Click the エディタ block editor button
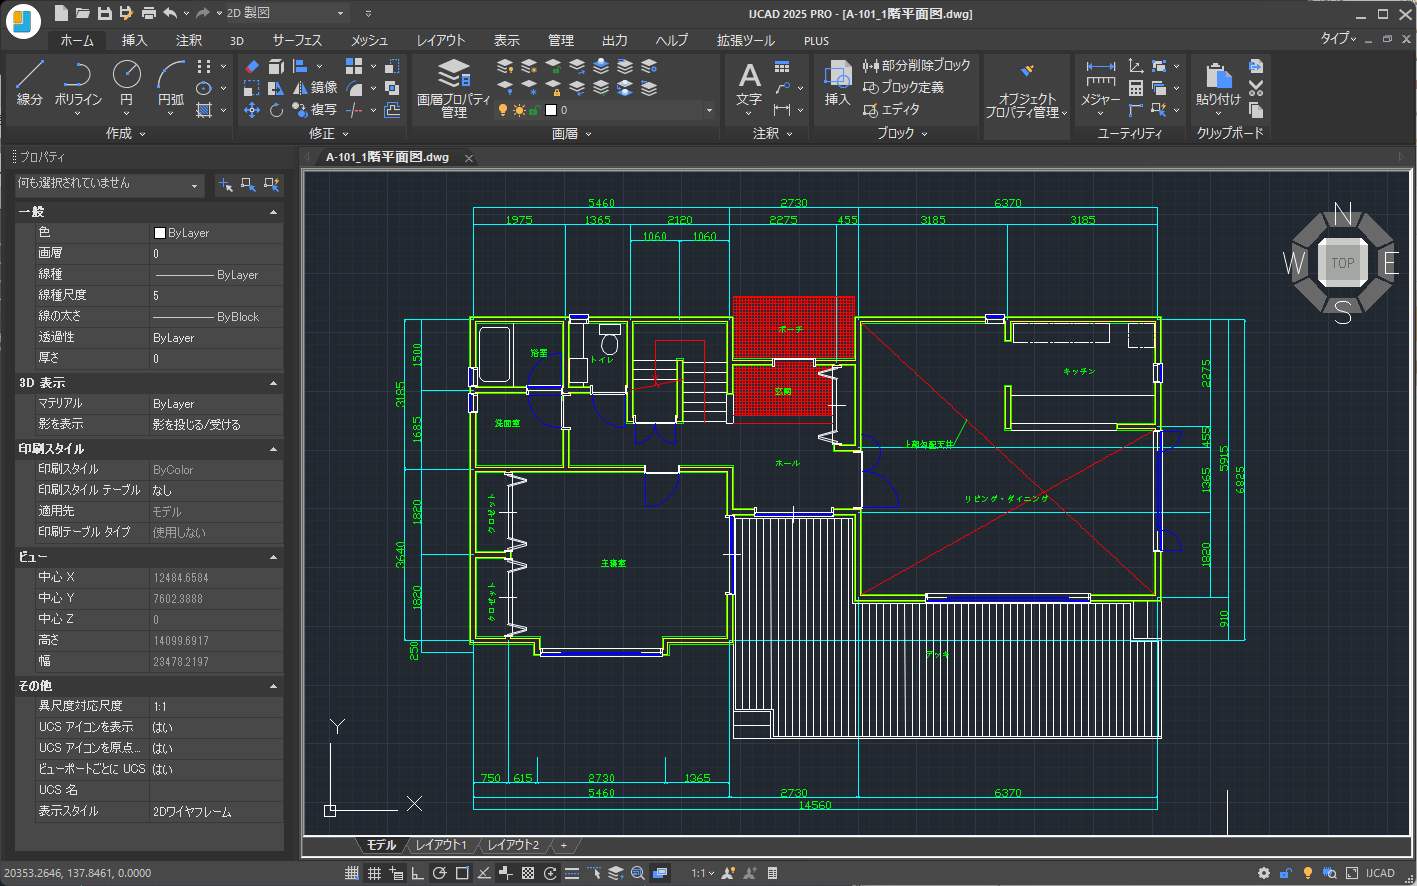This screenshot has height=886, width=1417. [892, 110]
